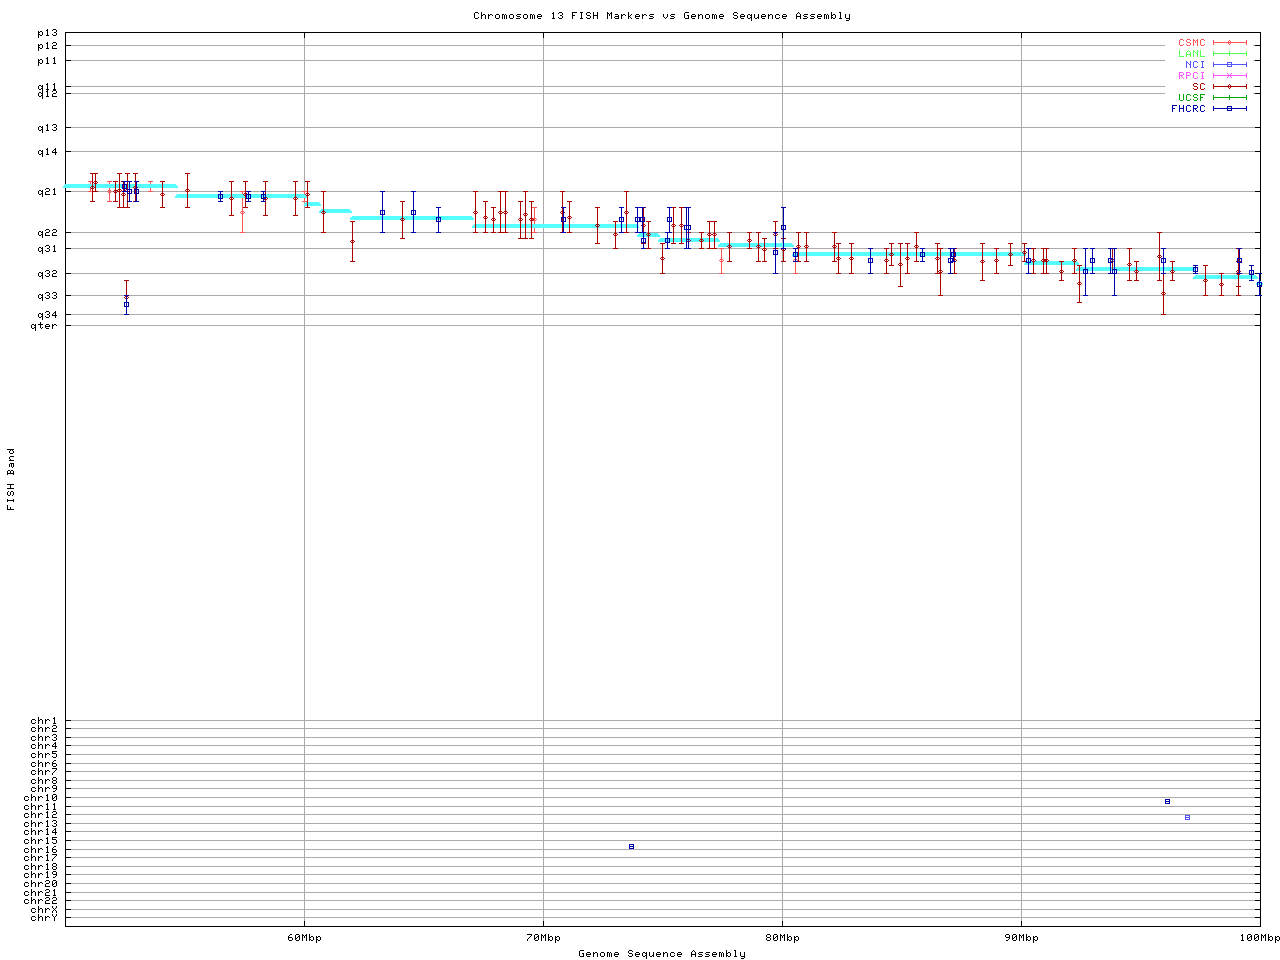1280x960 pixels.
Task: Click the chart title text
Action: [662, 16]
